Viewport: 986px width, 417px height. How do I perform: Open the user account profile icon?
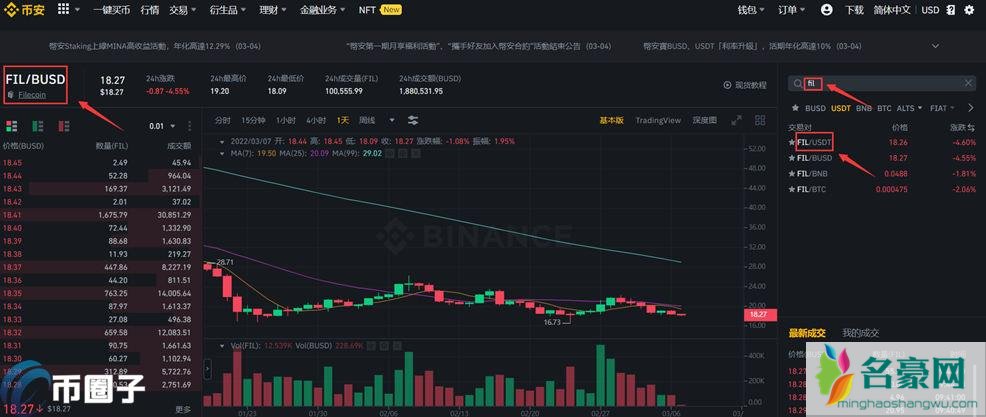(826, 9)
